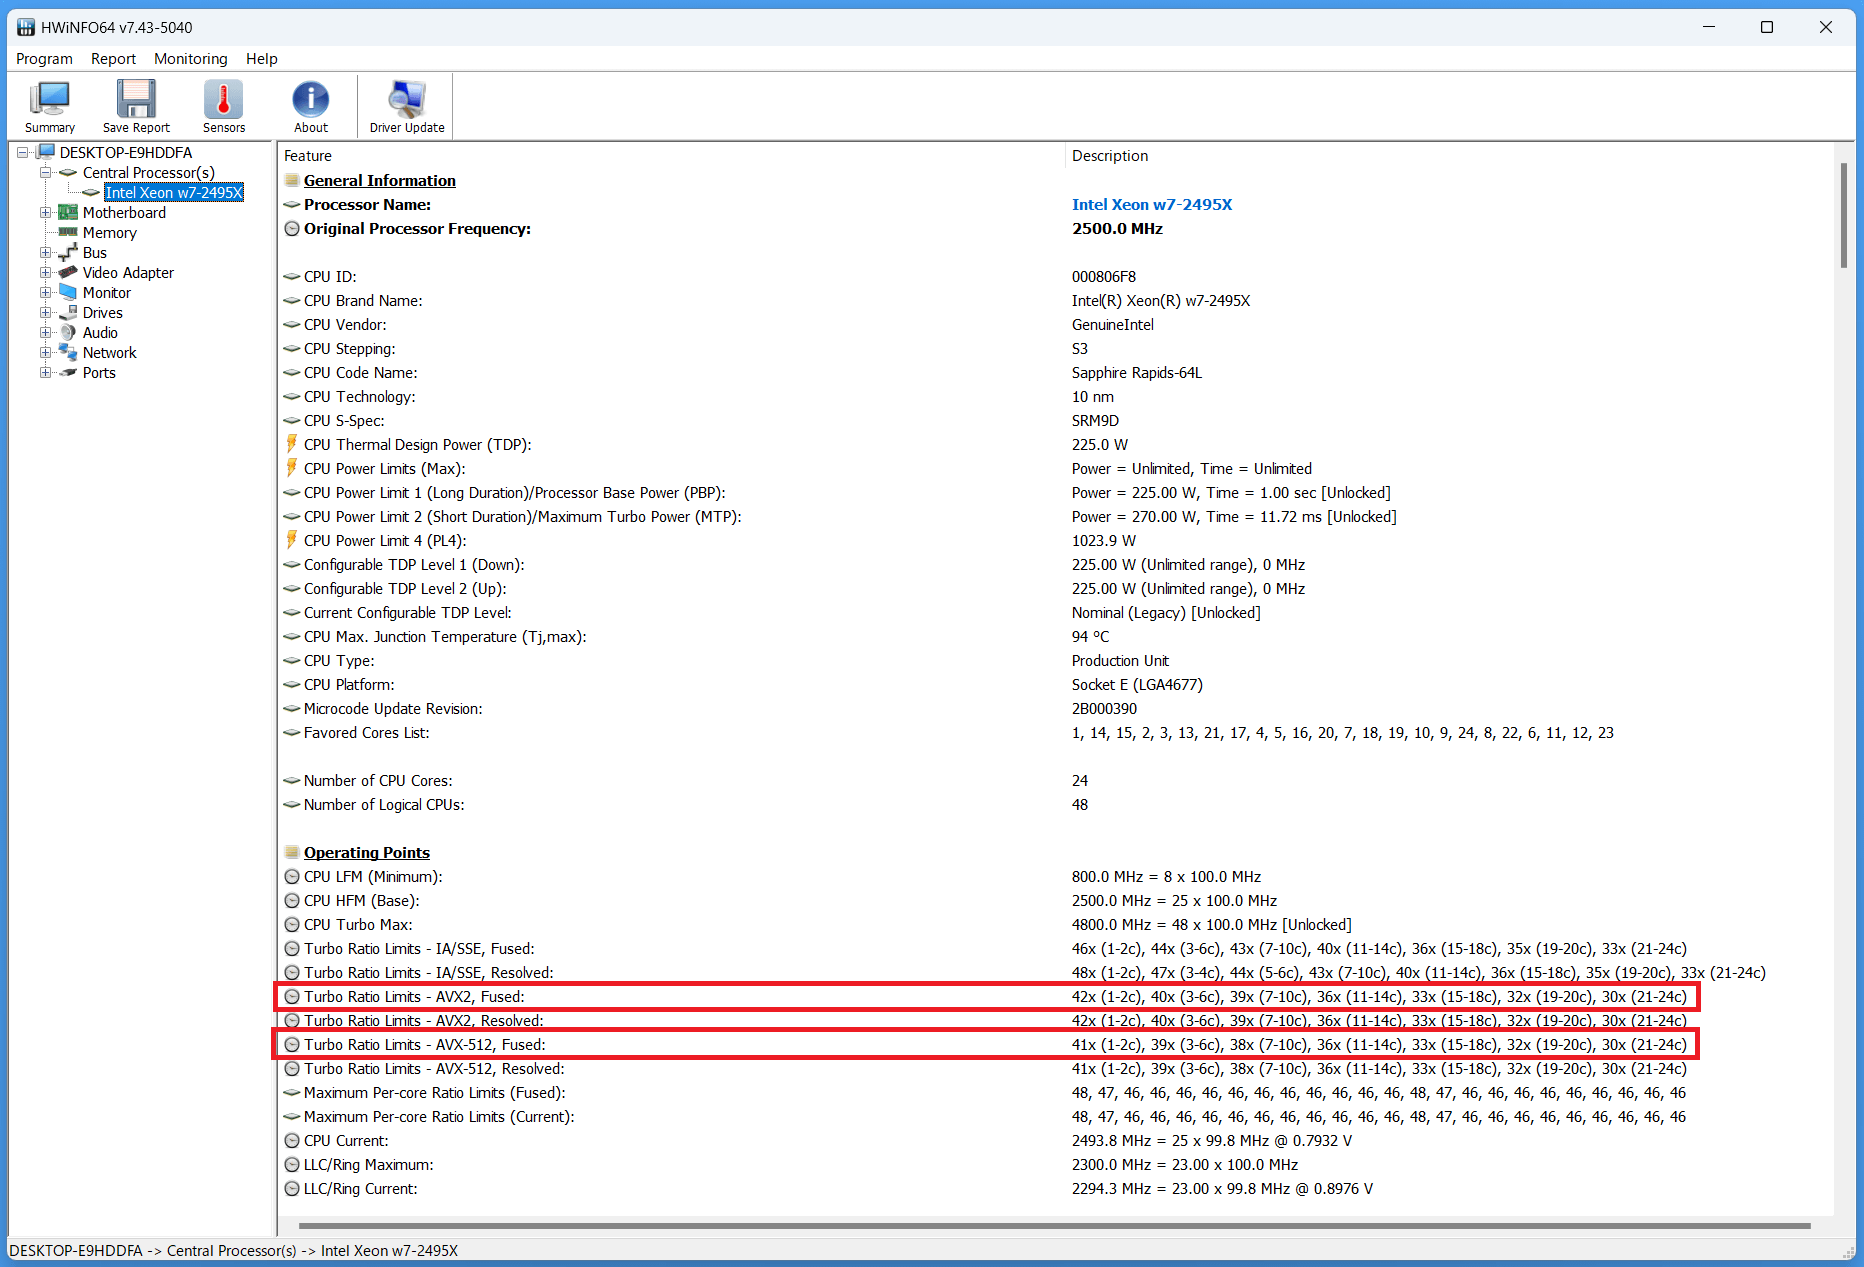
Task: Select the Favored Cores List row
Action: [x=1056, y=732]
